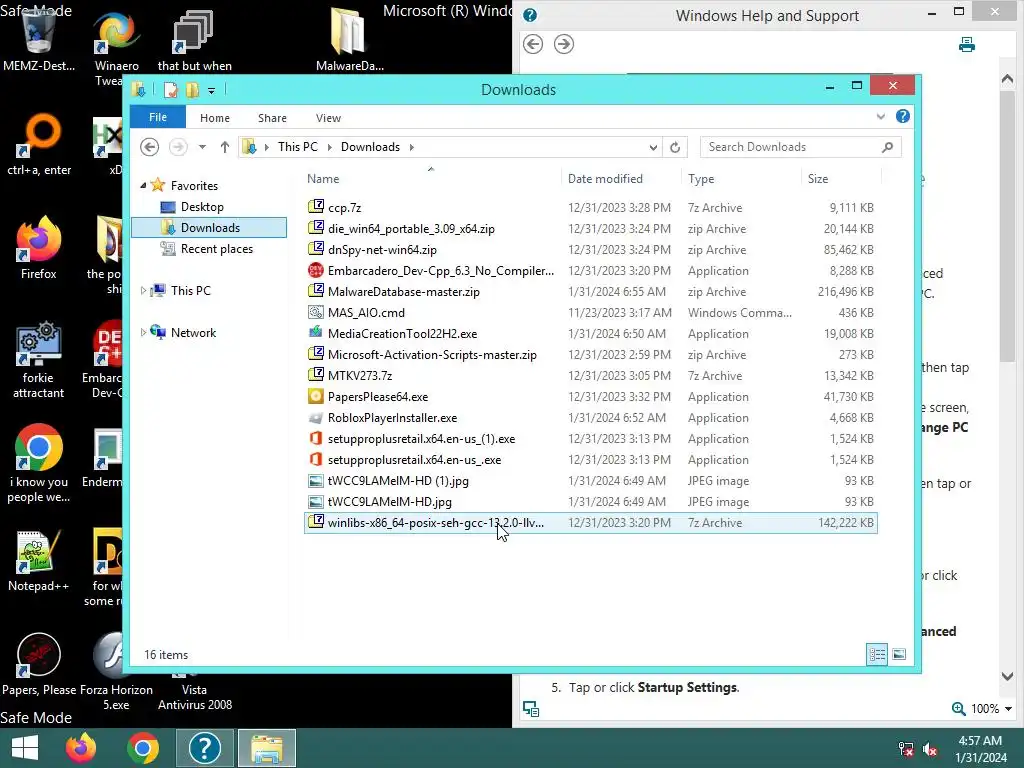Open Explorer help question mark icon
1024x768 pixels.
[x=903, y=116]
